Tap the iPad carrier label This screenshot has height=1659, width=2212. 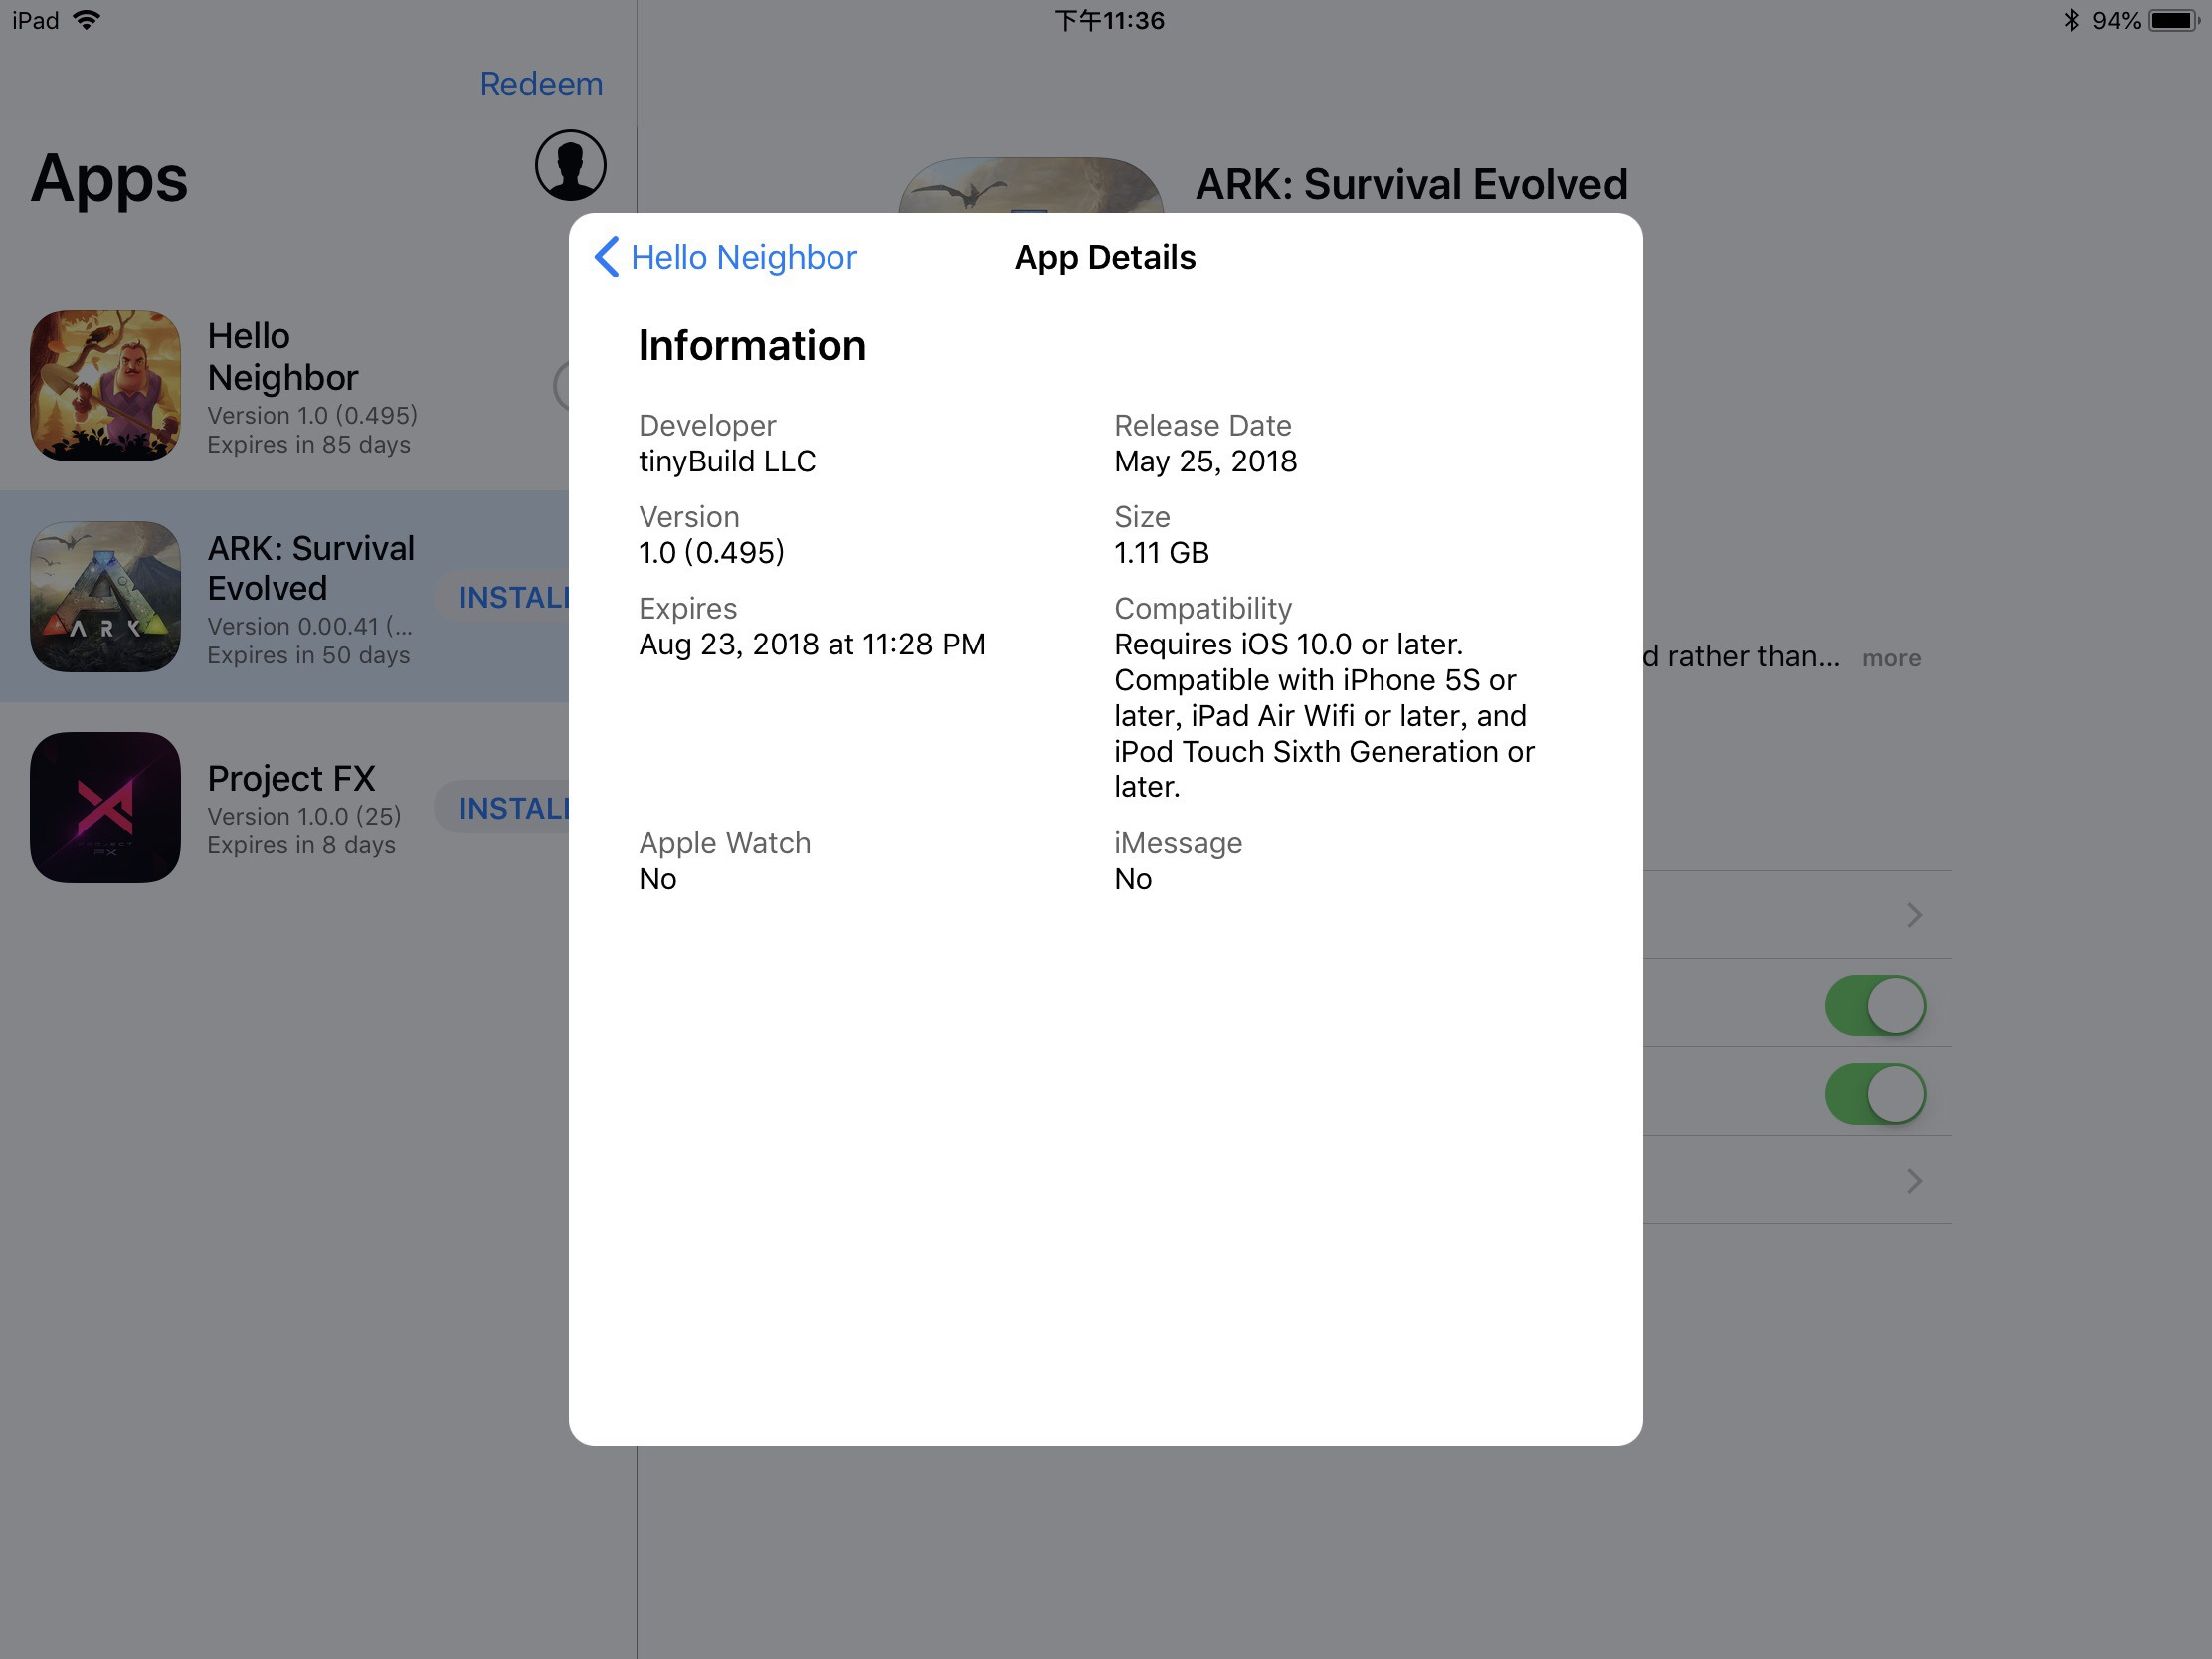[36, 20]
